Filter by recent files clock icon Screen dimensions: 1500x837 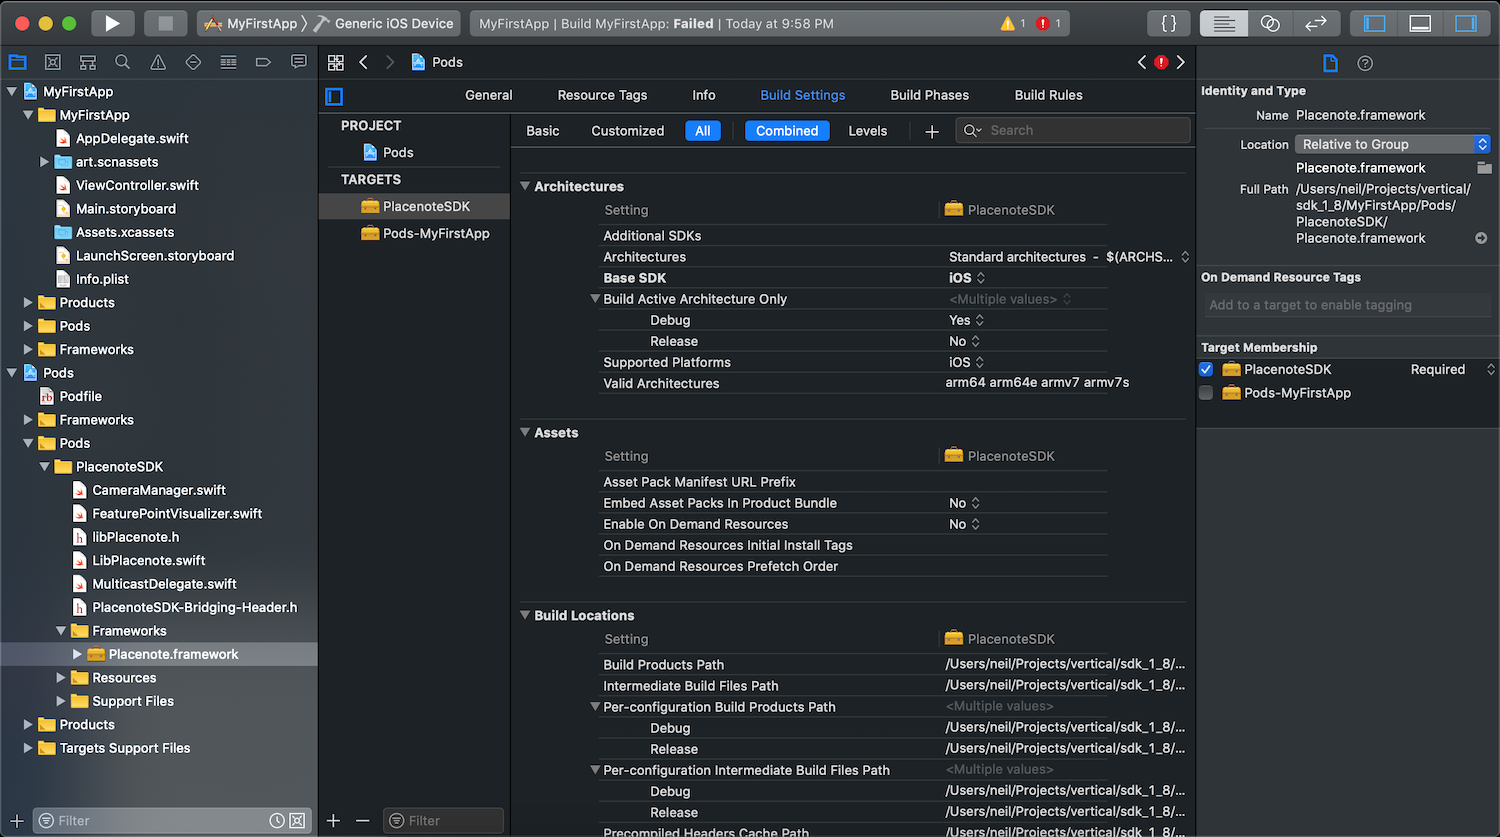277,820
